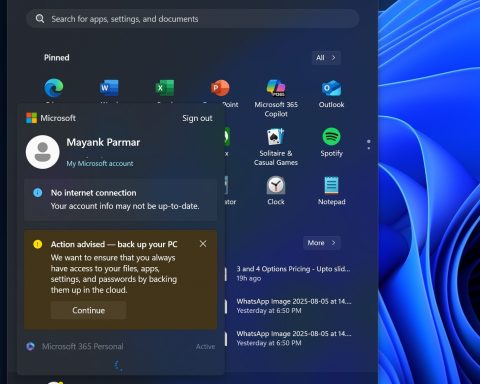
Task: Click the Active subscription status label
Action: point(205,347)
